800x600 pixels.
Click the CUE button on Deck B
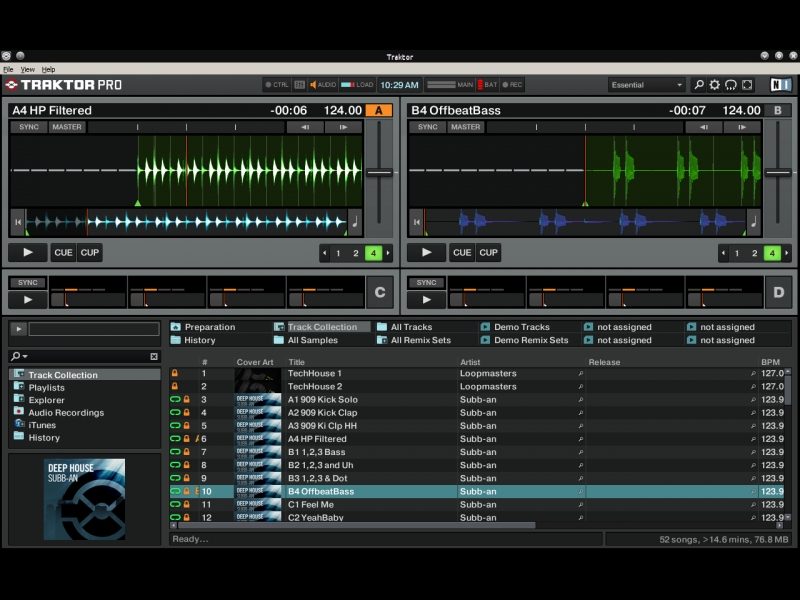pyautogui.click(x=462, y=253)
